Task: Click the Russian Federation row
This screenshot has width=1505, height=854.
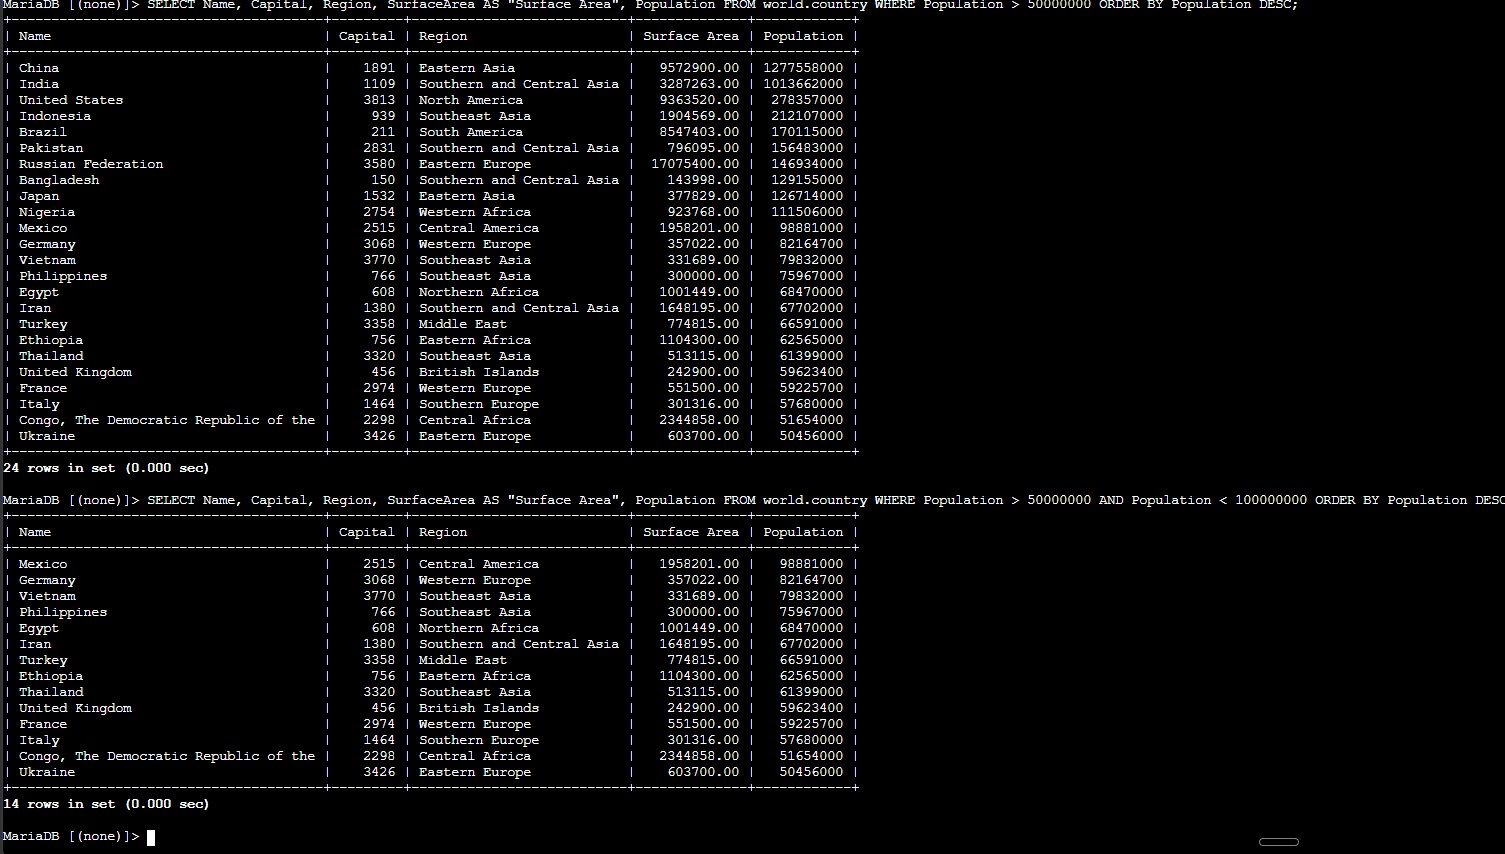Action: pyautogui.click(x=90, y=163)
